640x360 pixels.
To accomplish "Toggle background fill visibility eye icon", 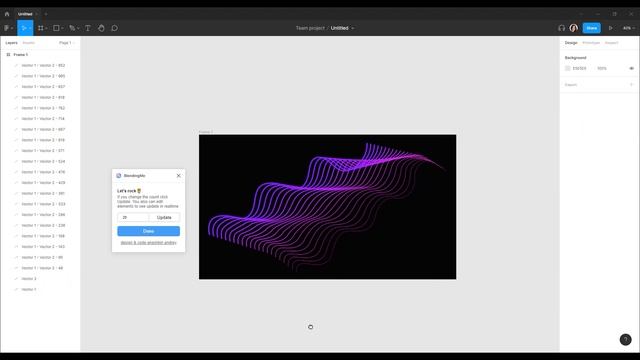I will click(x=631, y=69).
